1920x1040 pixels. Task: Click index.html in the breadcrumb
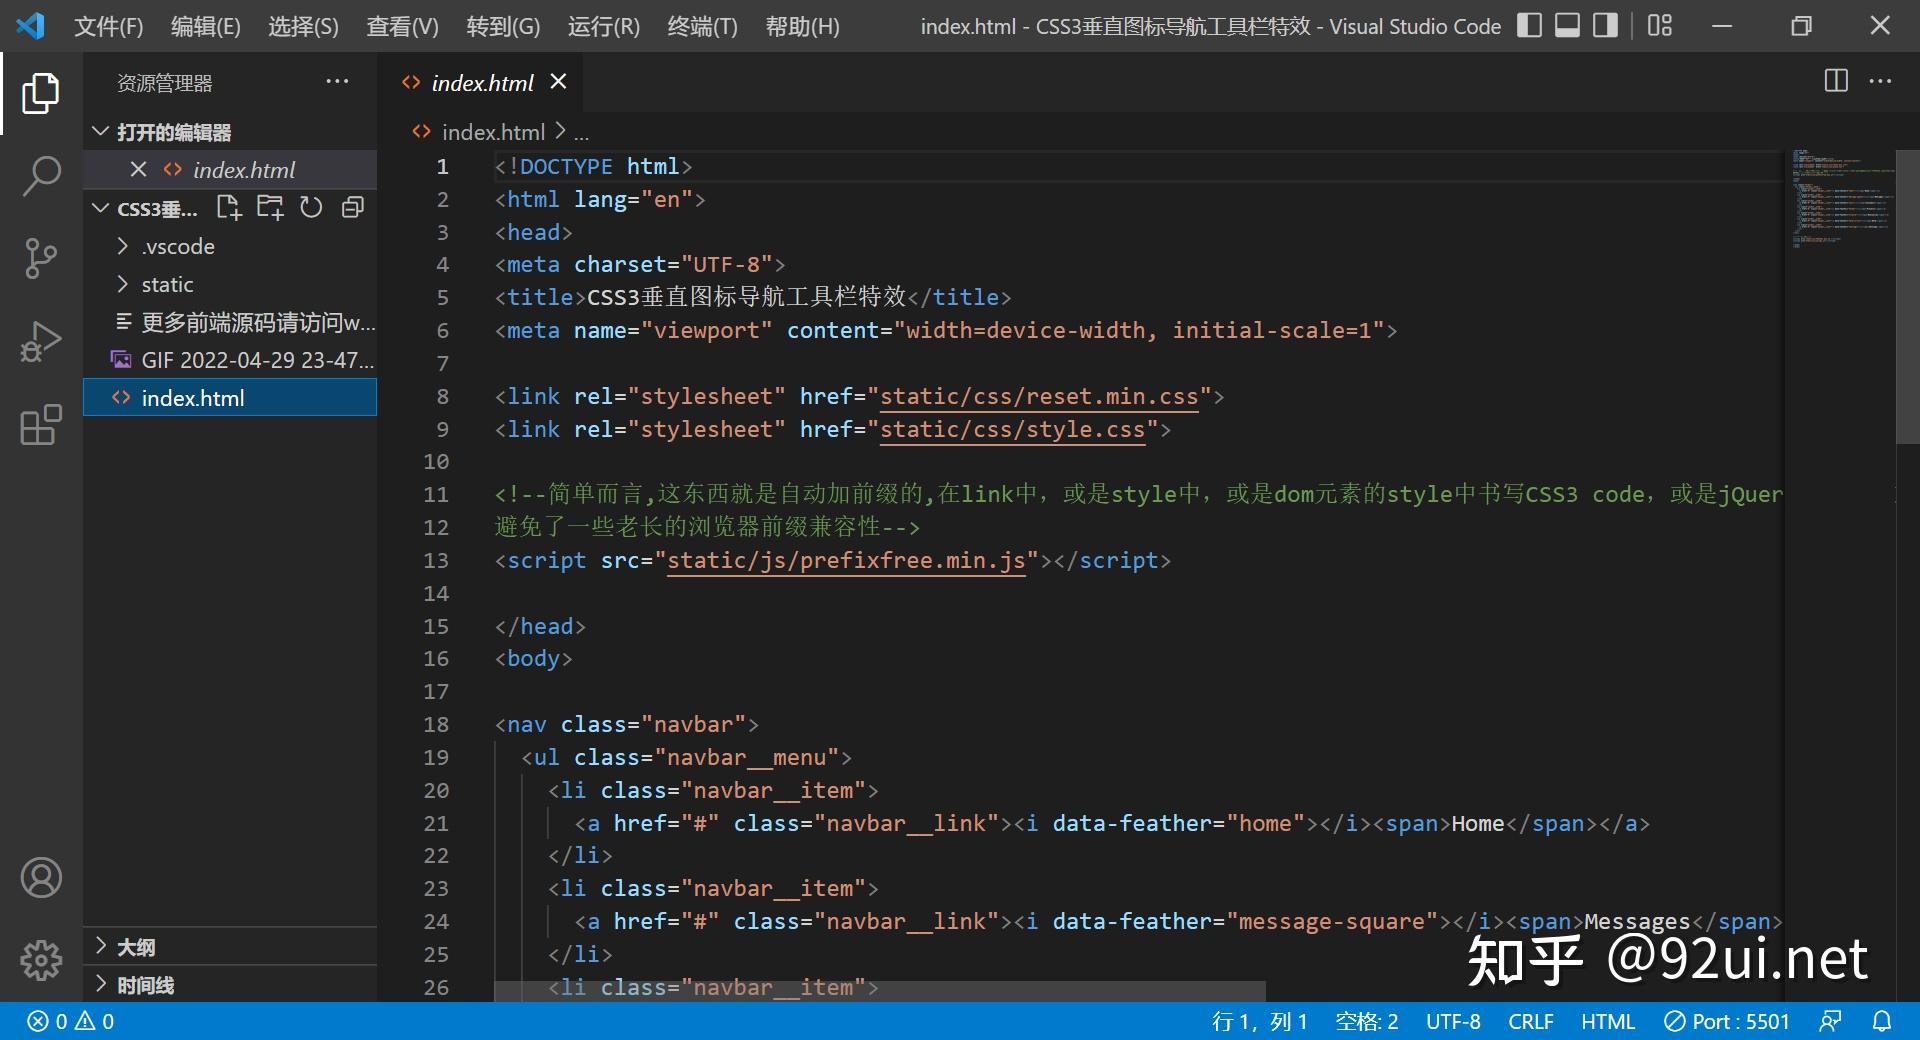493,132
